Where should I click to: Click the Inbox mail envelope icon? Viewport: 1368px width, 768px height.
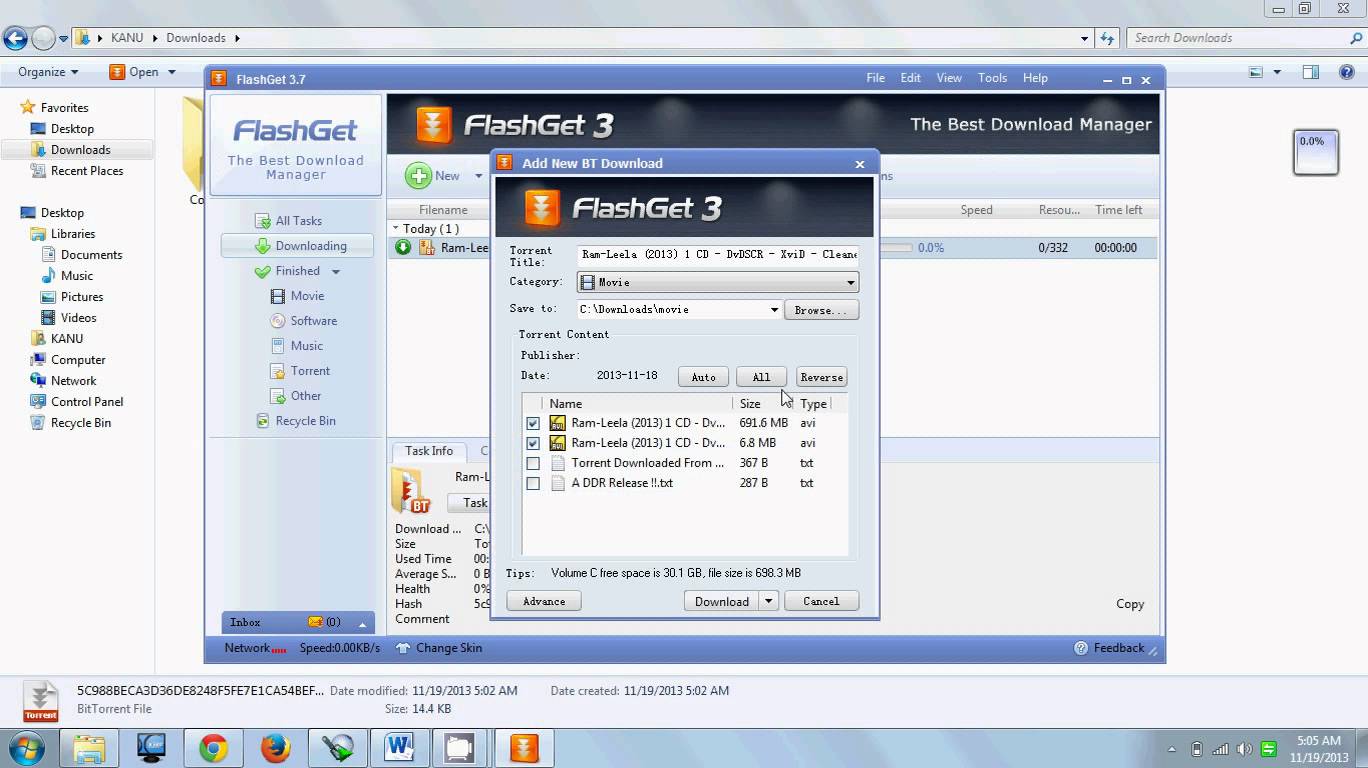coord(316,622)
